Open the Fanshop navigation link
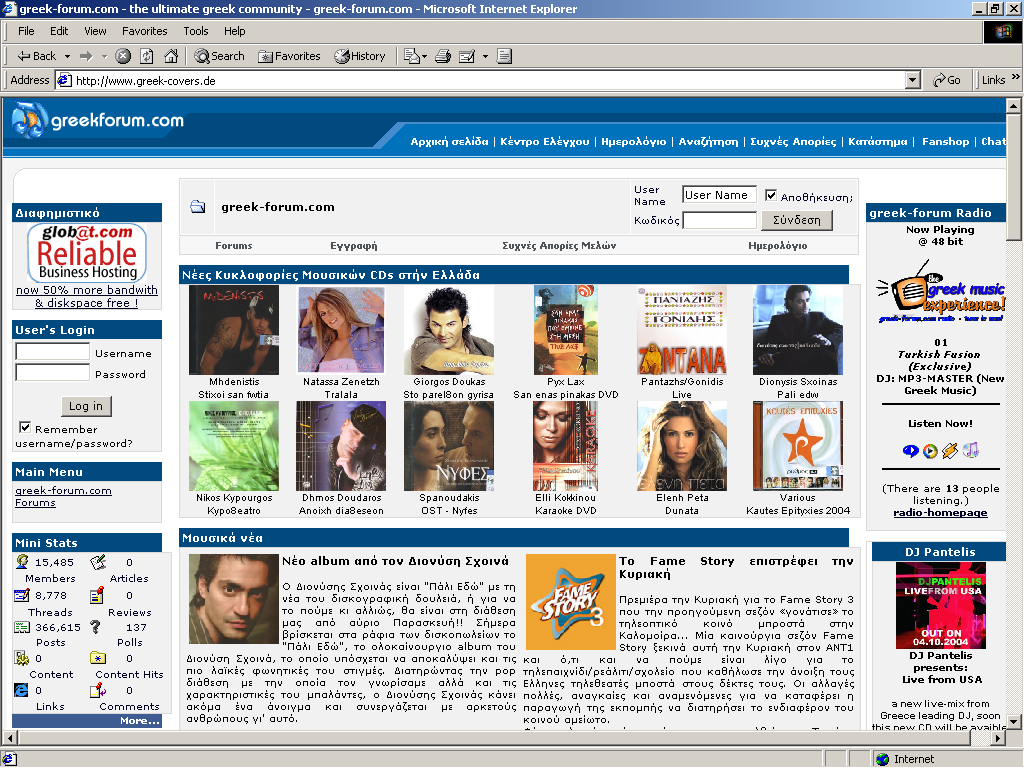 945,141
